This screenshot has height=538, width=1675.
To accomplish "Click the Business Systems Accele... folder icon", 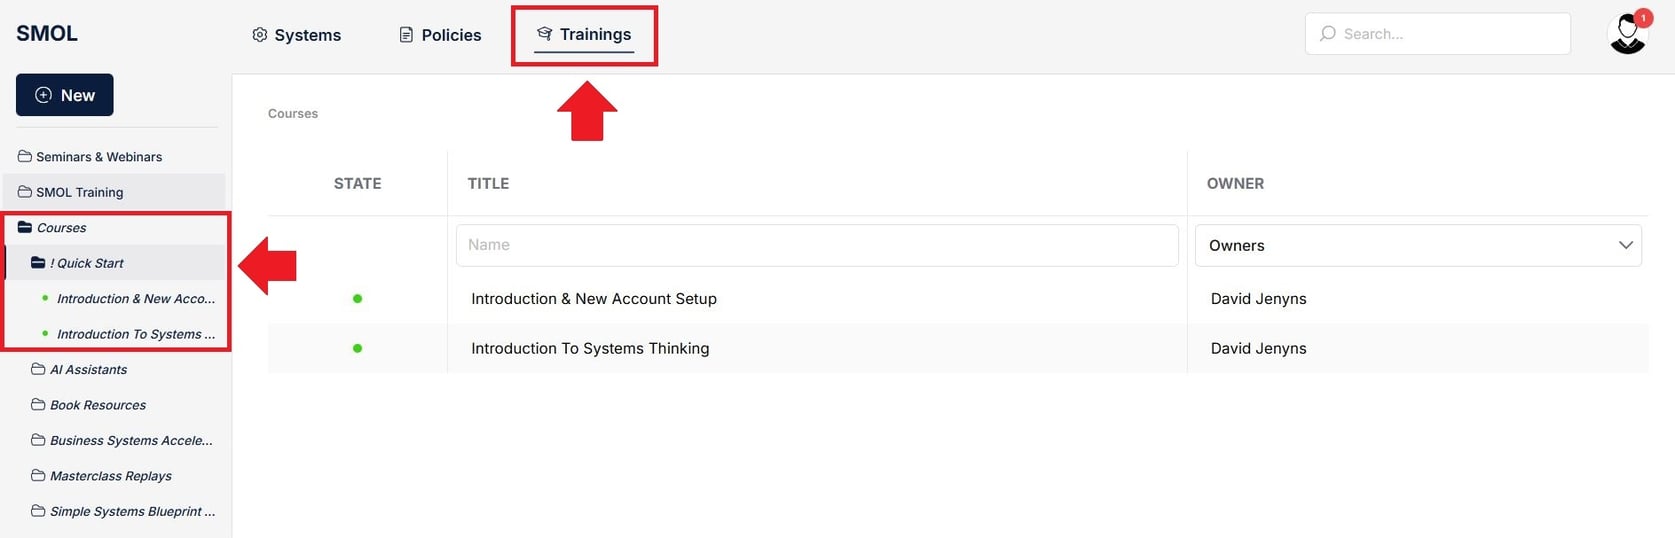I will [38, 440].
